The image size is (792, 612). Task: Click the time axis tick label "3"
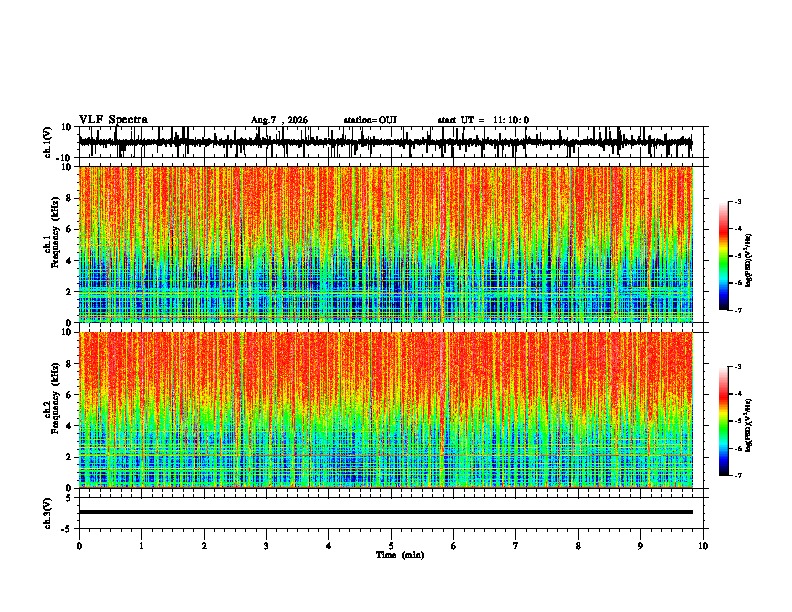pyautogui.click(x=266, y=546)
